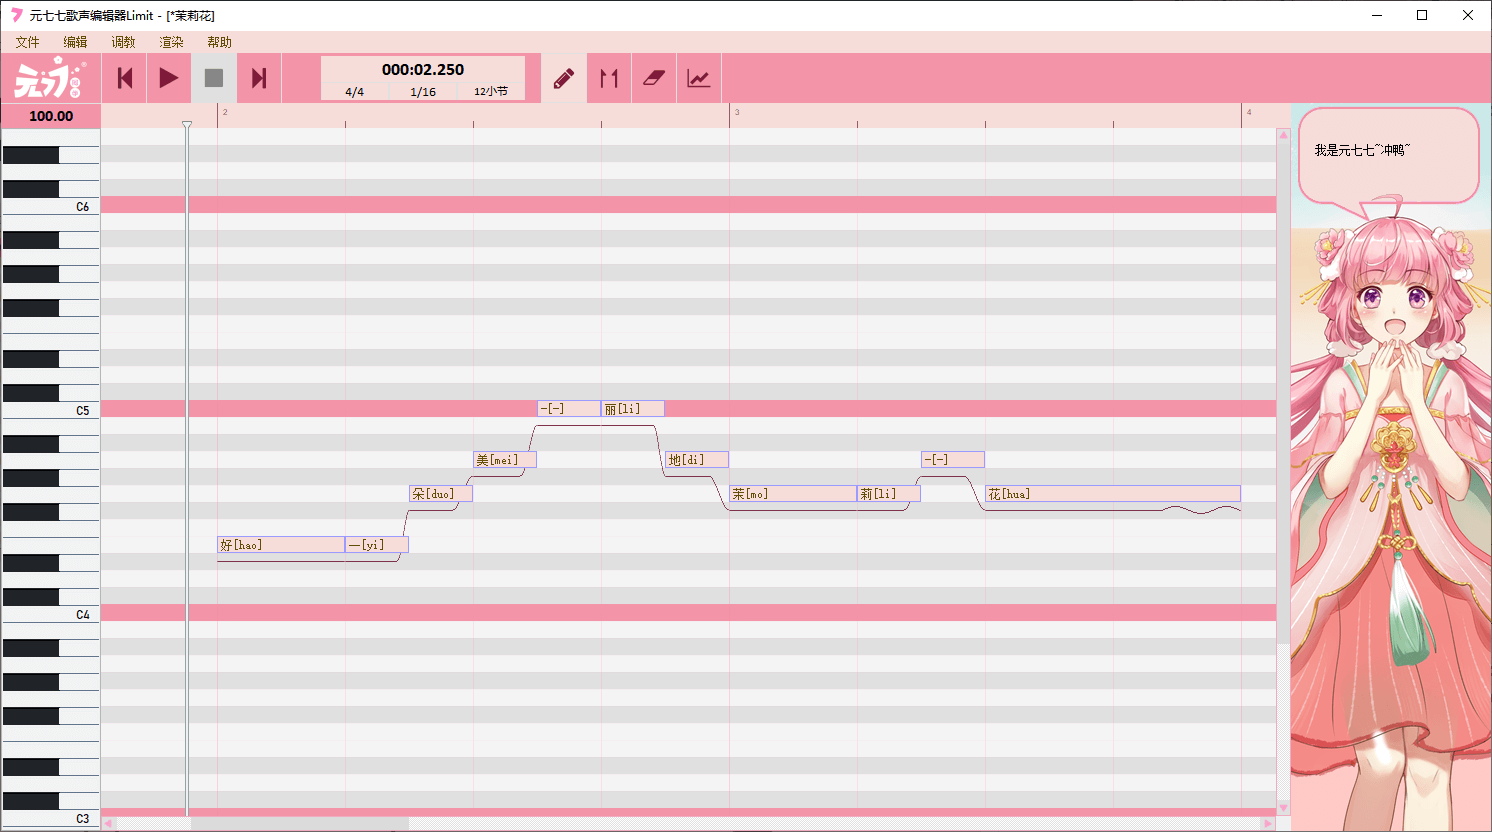
Task: Minimize the editor window
Action: pyautogui.click(x=1377, y=15)
